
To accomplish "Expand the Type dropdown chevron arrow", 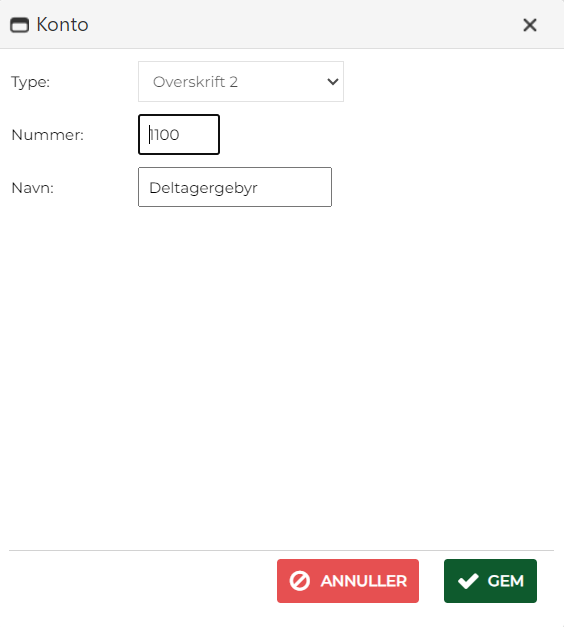I will [333, 82].
